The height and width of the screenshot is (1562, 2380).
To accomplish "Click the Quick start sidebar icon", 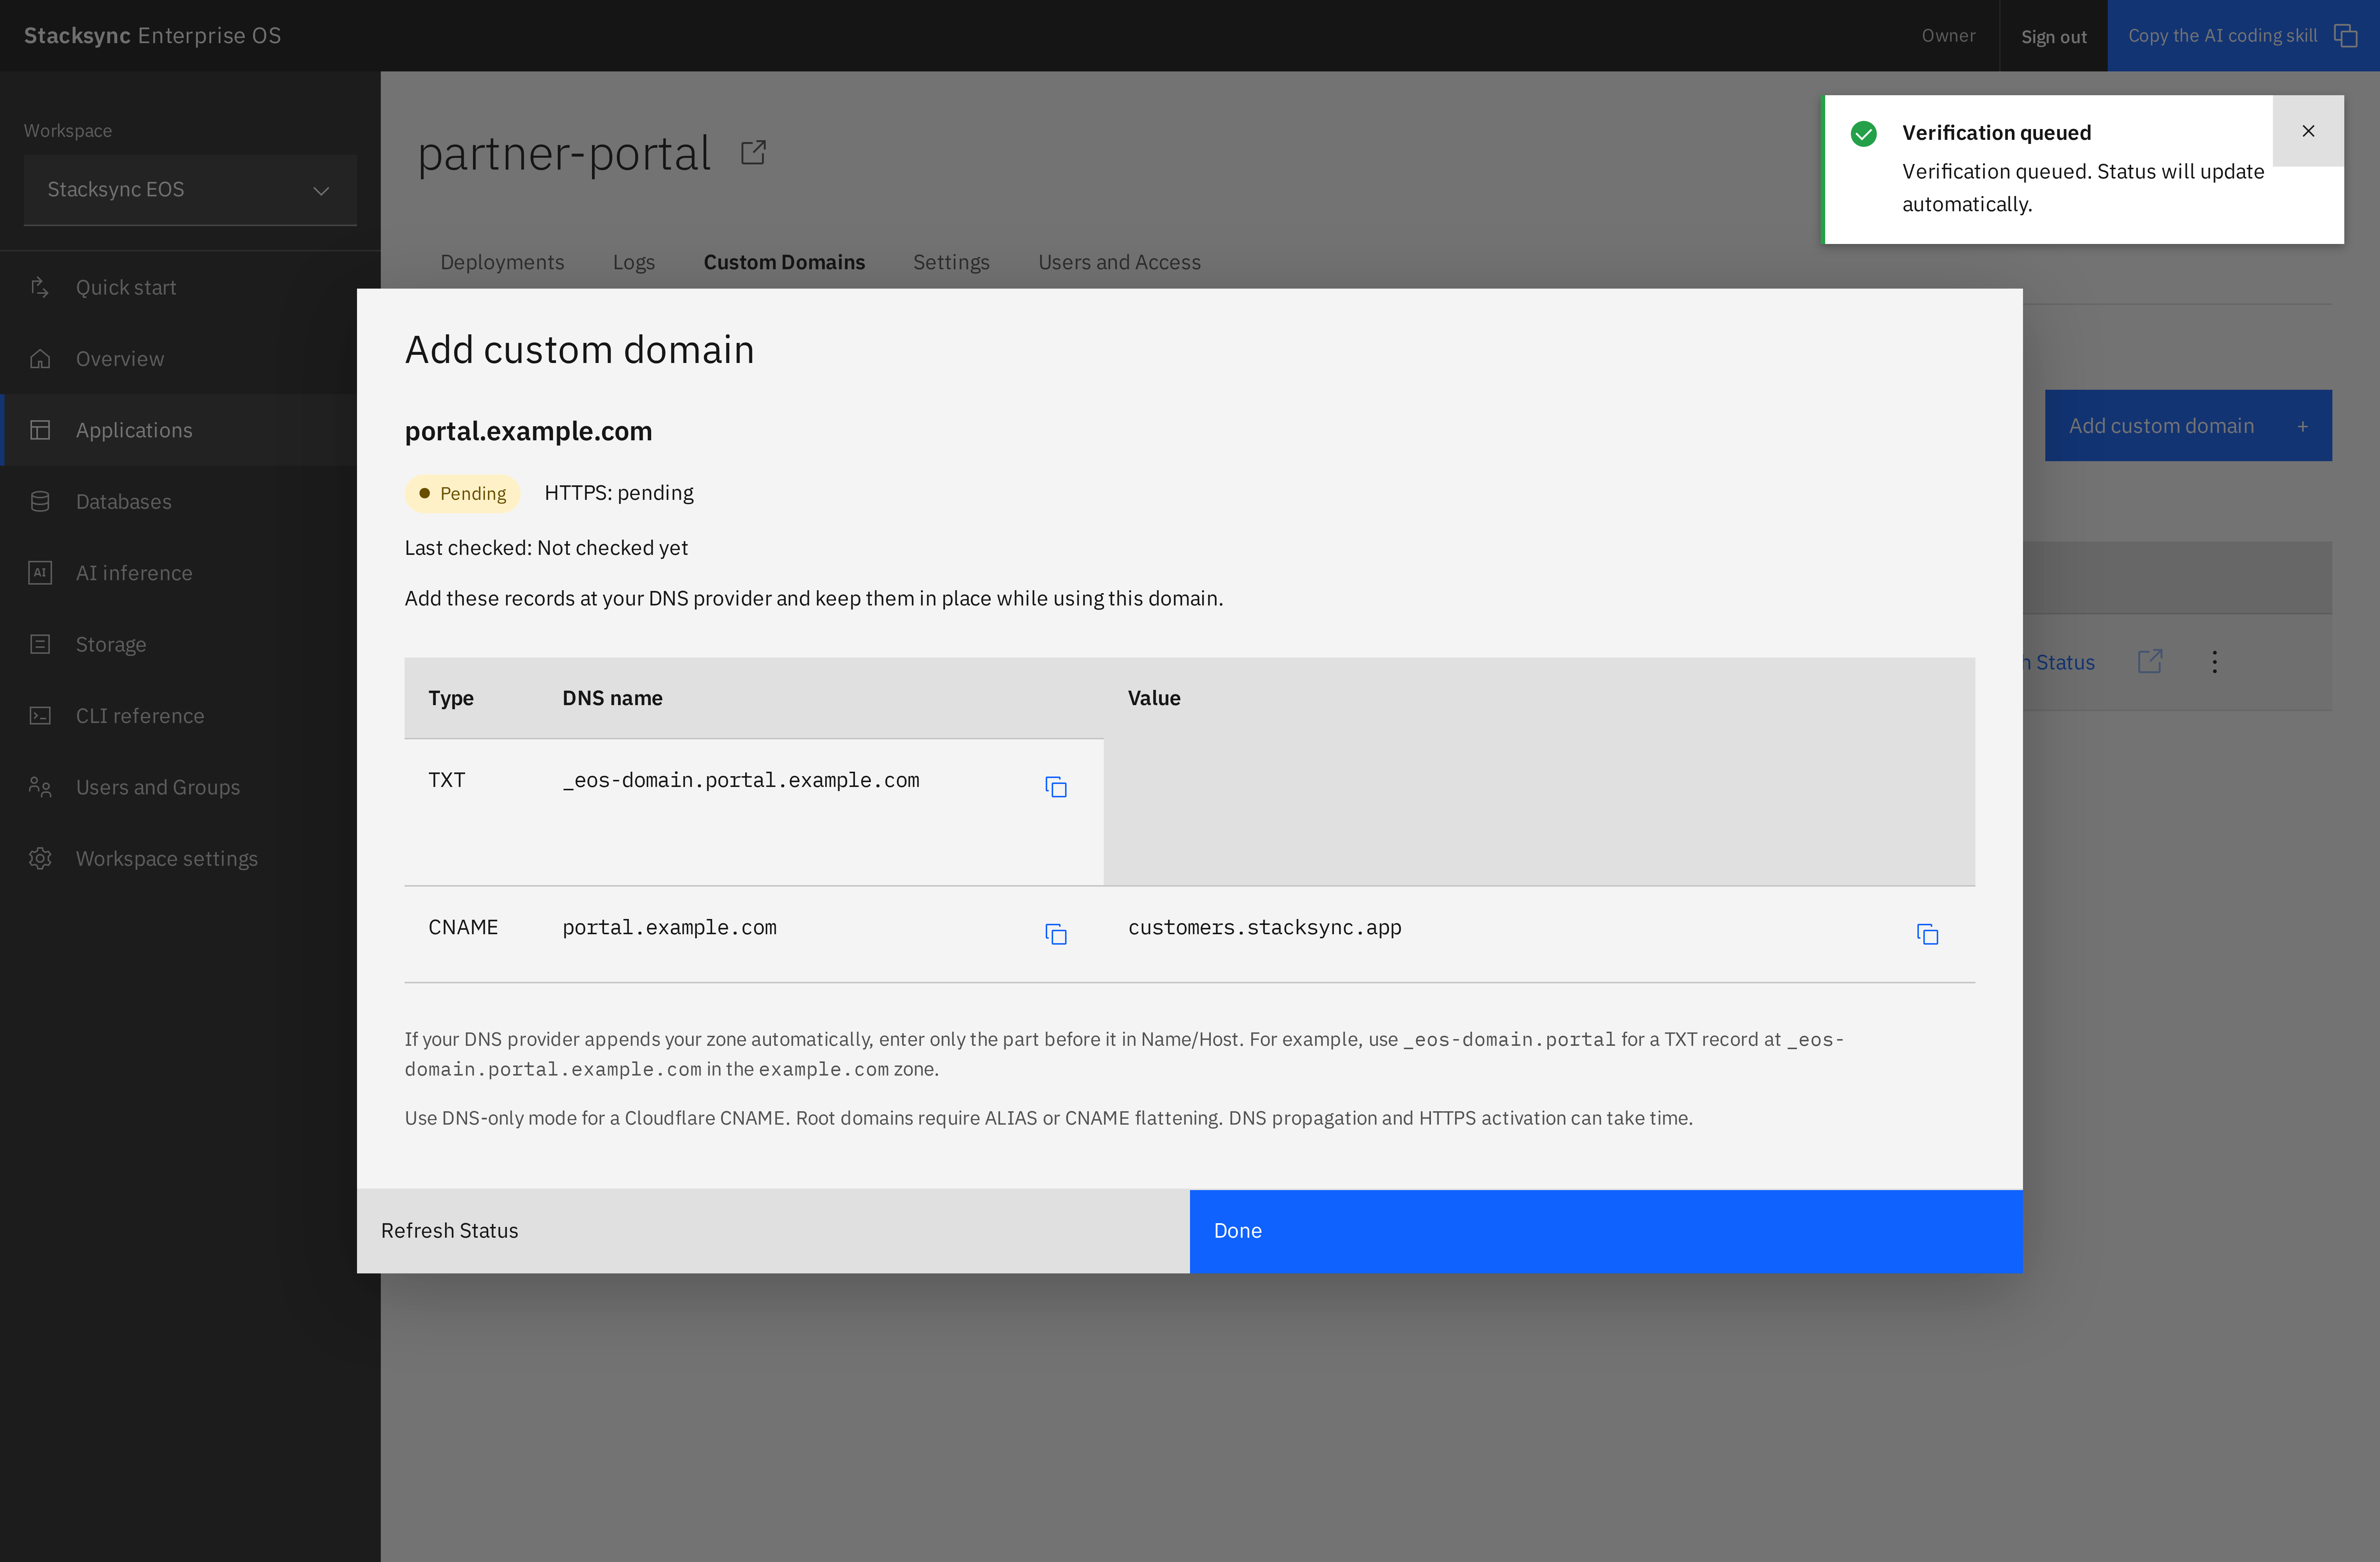I will (x=40, y=287).
